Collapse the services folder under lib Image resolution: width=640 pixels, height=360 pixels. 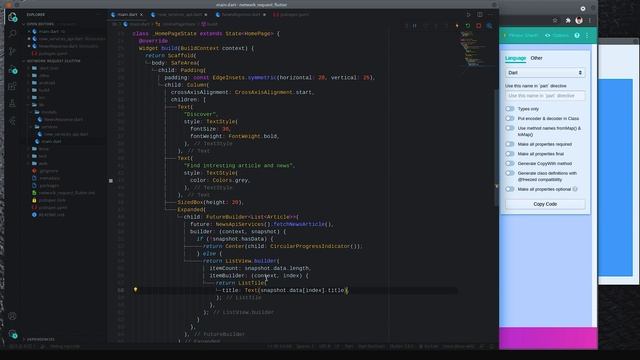pos(49,127)
